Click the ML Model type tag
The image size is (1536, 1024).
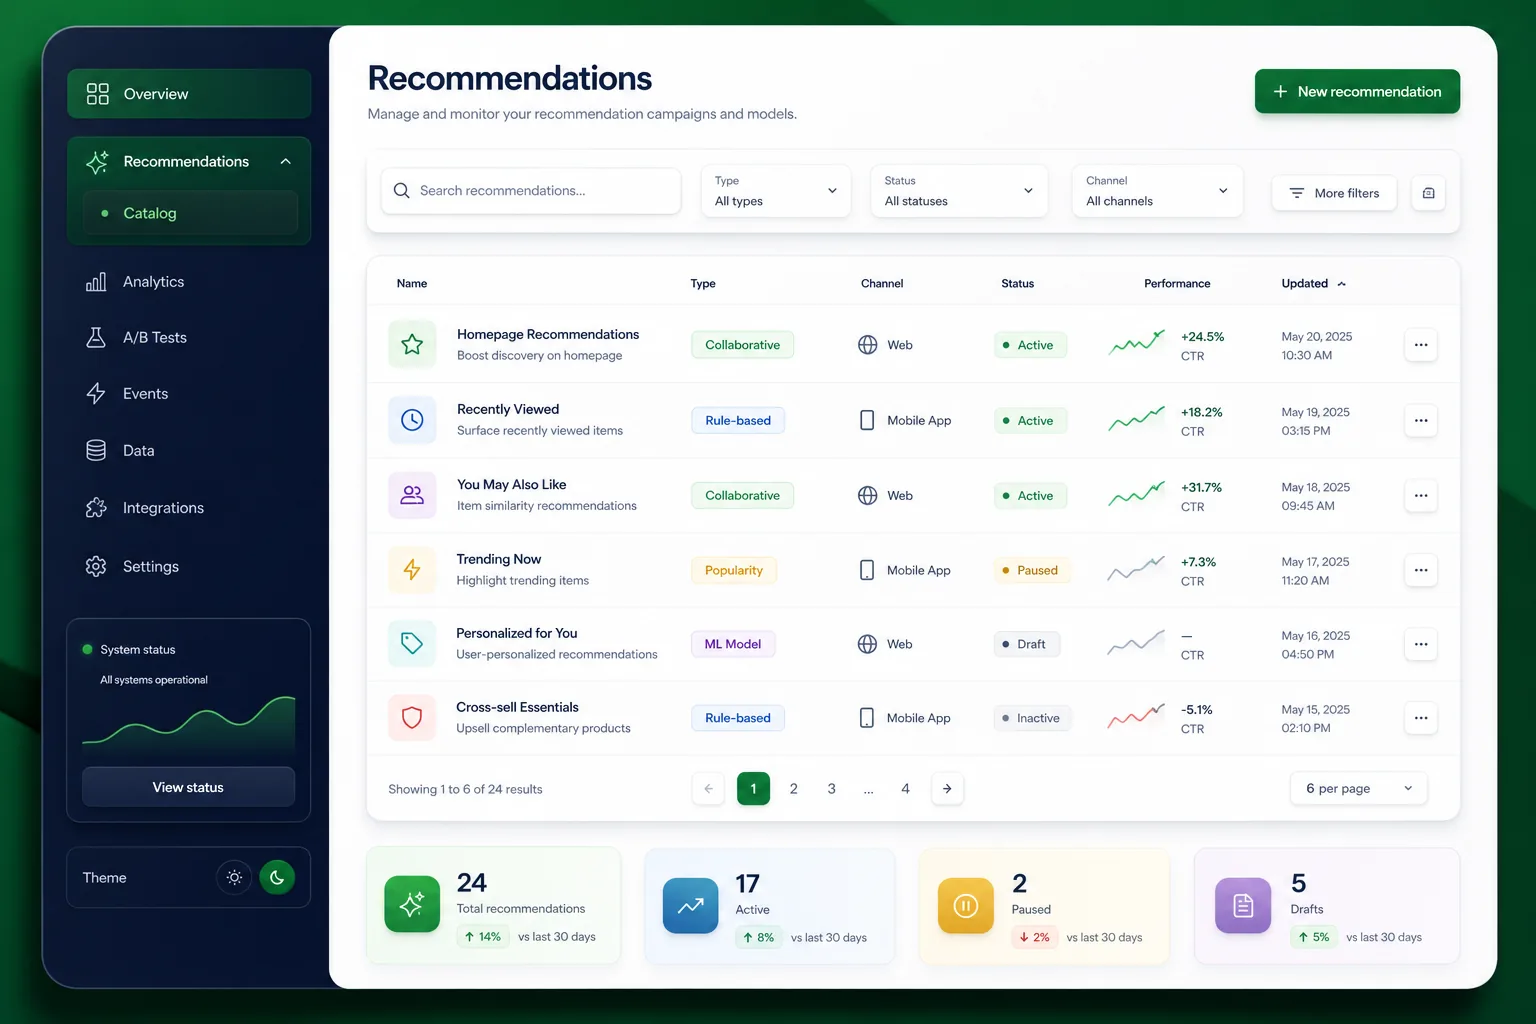click(733, 644)
